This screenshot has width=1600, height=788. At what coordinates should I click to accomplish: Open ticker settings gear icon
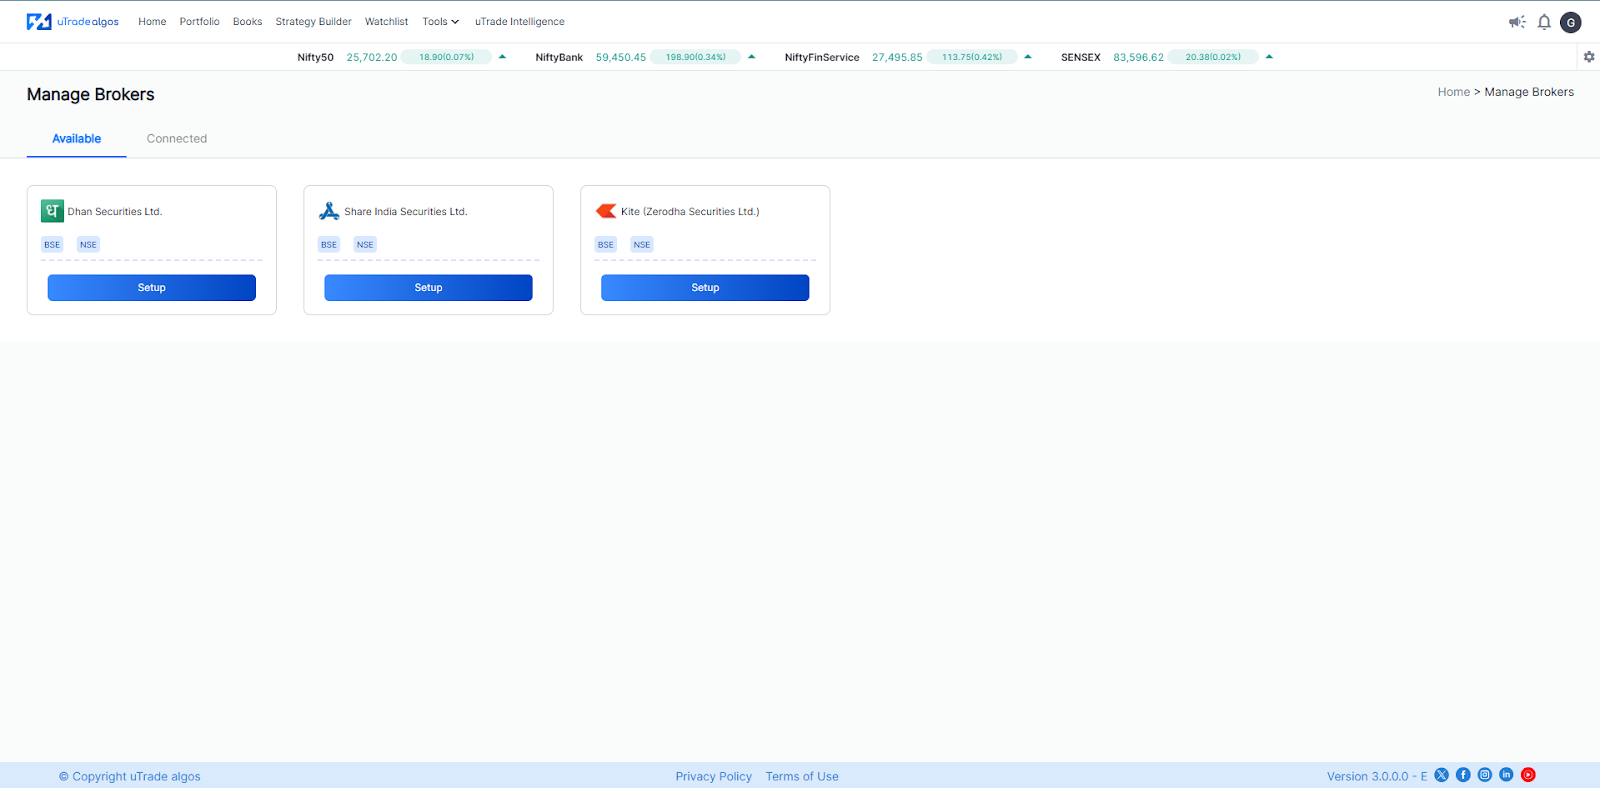coord(1589,57)
